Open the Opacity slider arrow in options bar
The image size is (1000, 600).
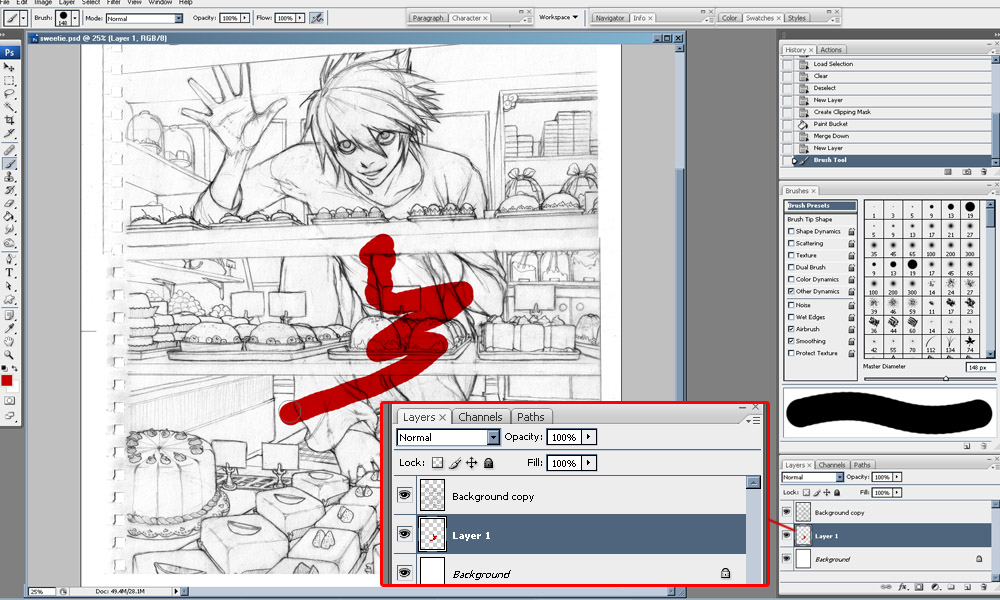(x=245, y=18)
